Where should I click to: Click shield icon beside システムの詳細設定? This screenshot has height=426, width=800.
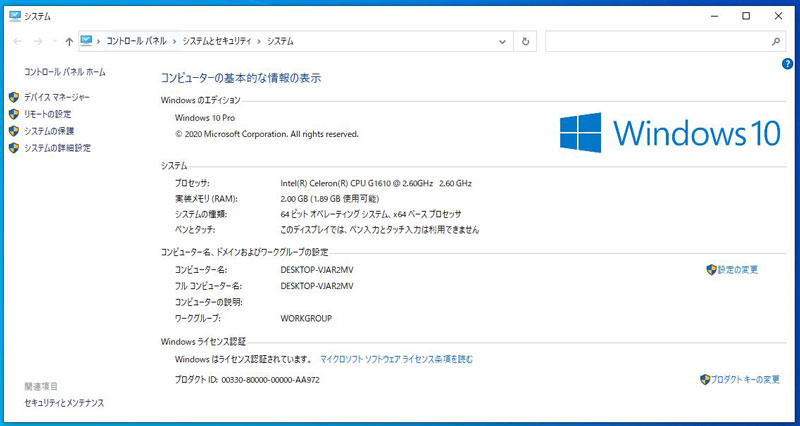tap(14, 148)
